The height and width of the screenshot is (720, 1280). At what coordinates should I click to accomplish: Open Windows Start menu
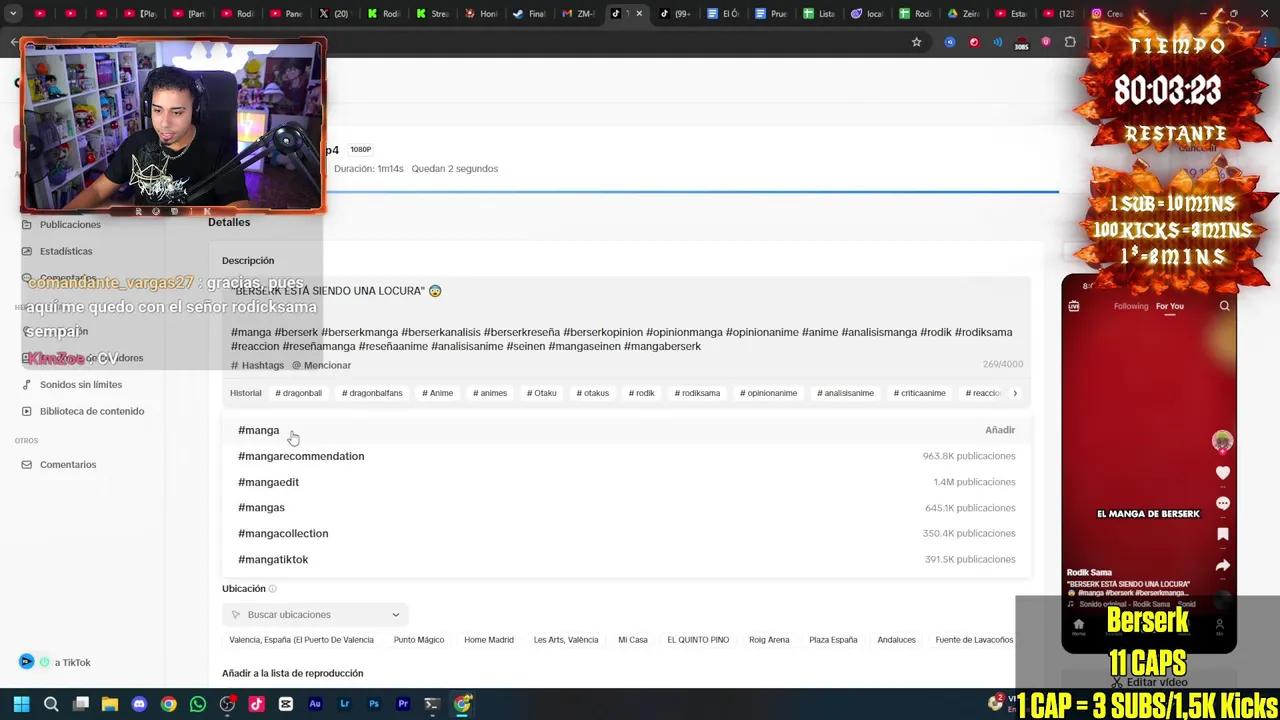click(x=21, y=704)
